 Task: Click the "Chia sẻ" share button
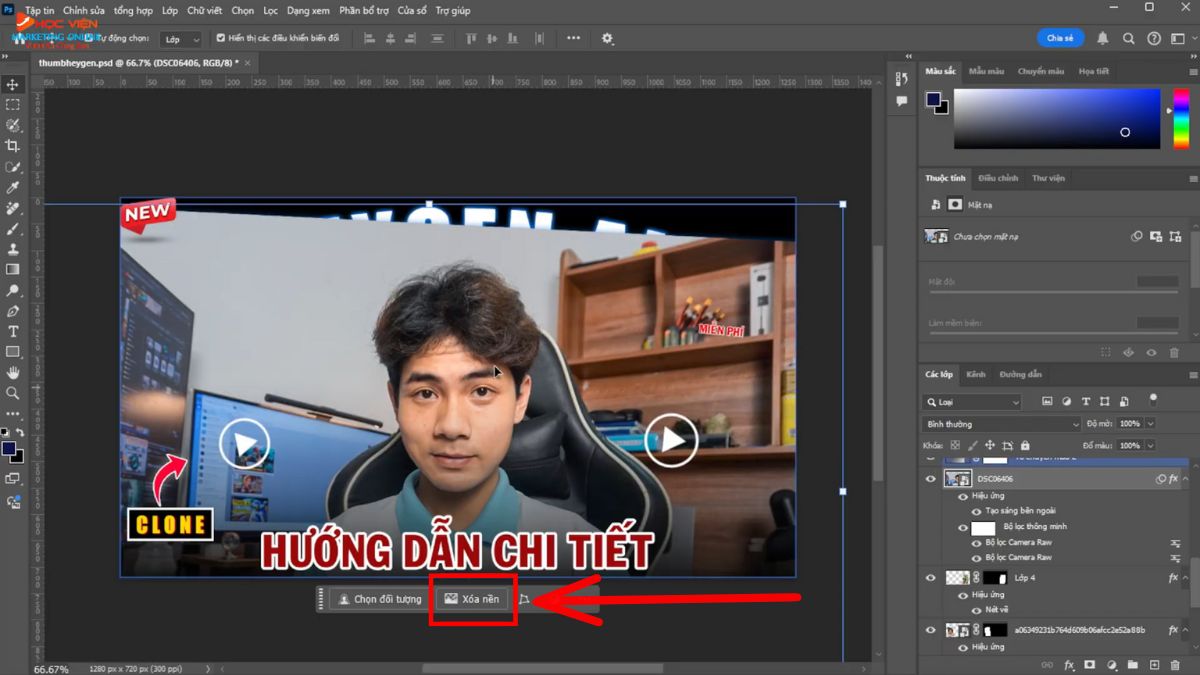1060,38
